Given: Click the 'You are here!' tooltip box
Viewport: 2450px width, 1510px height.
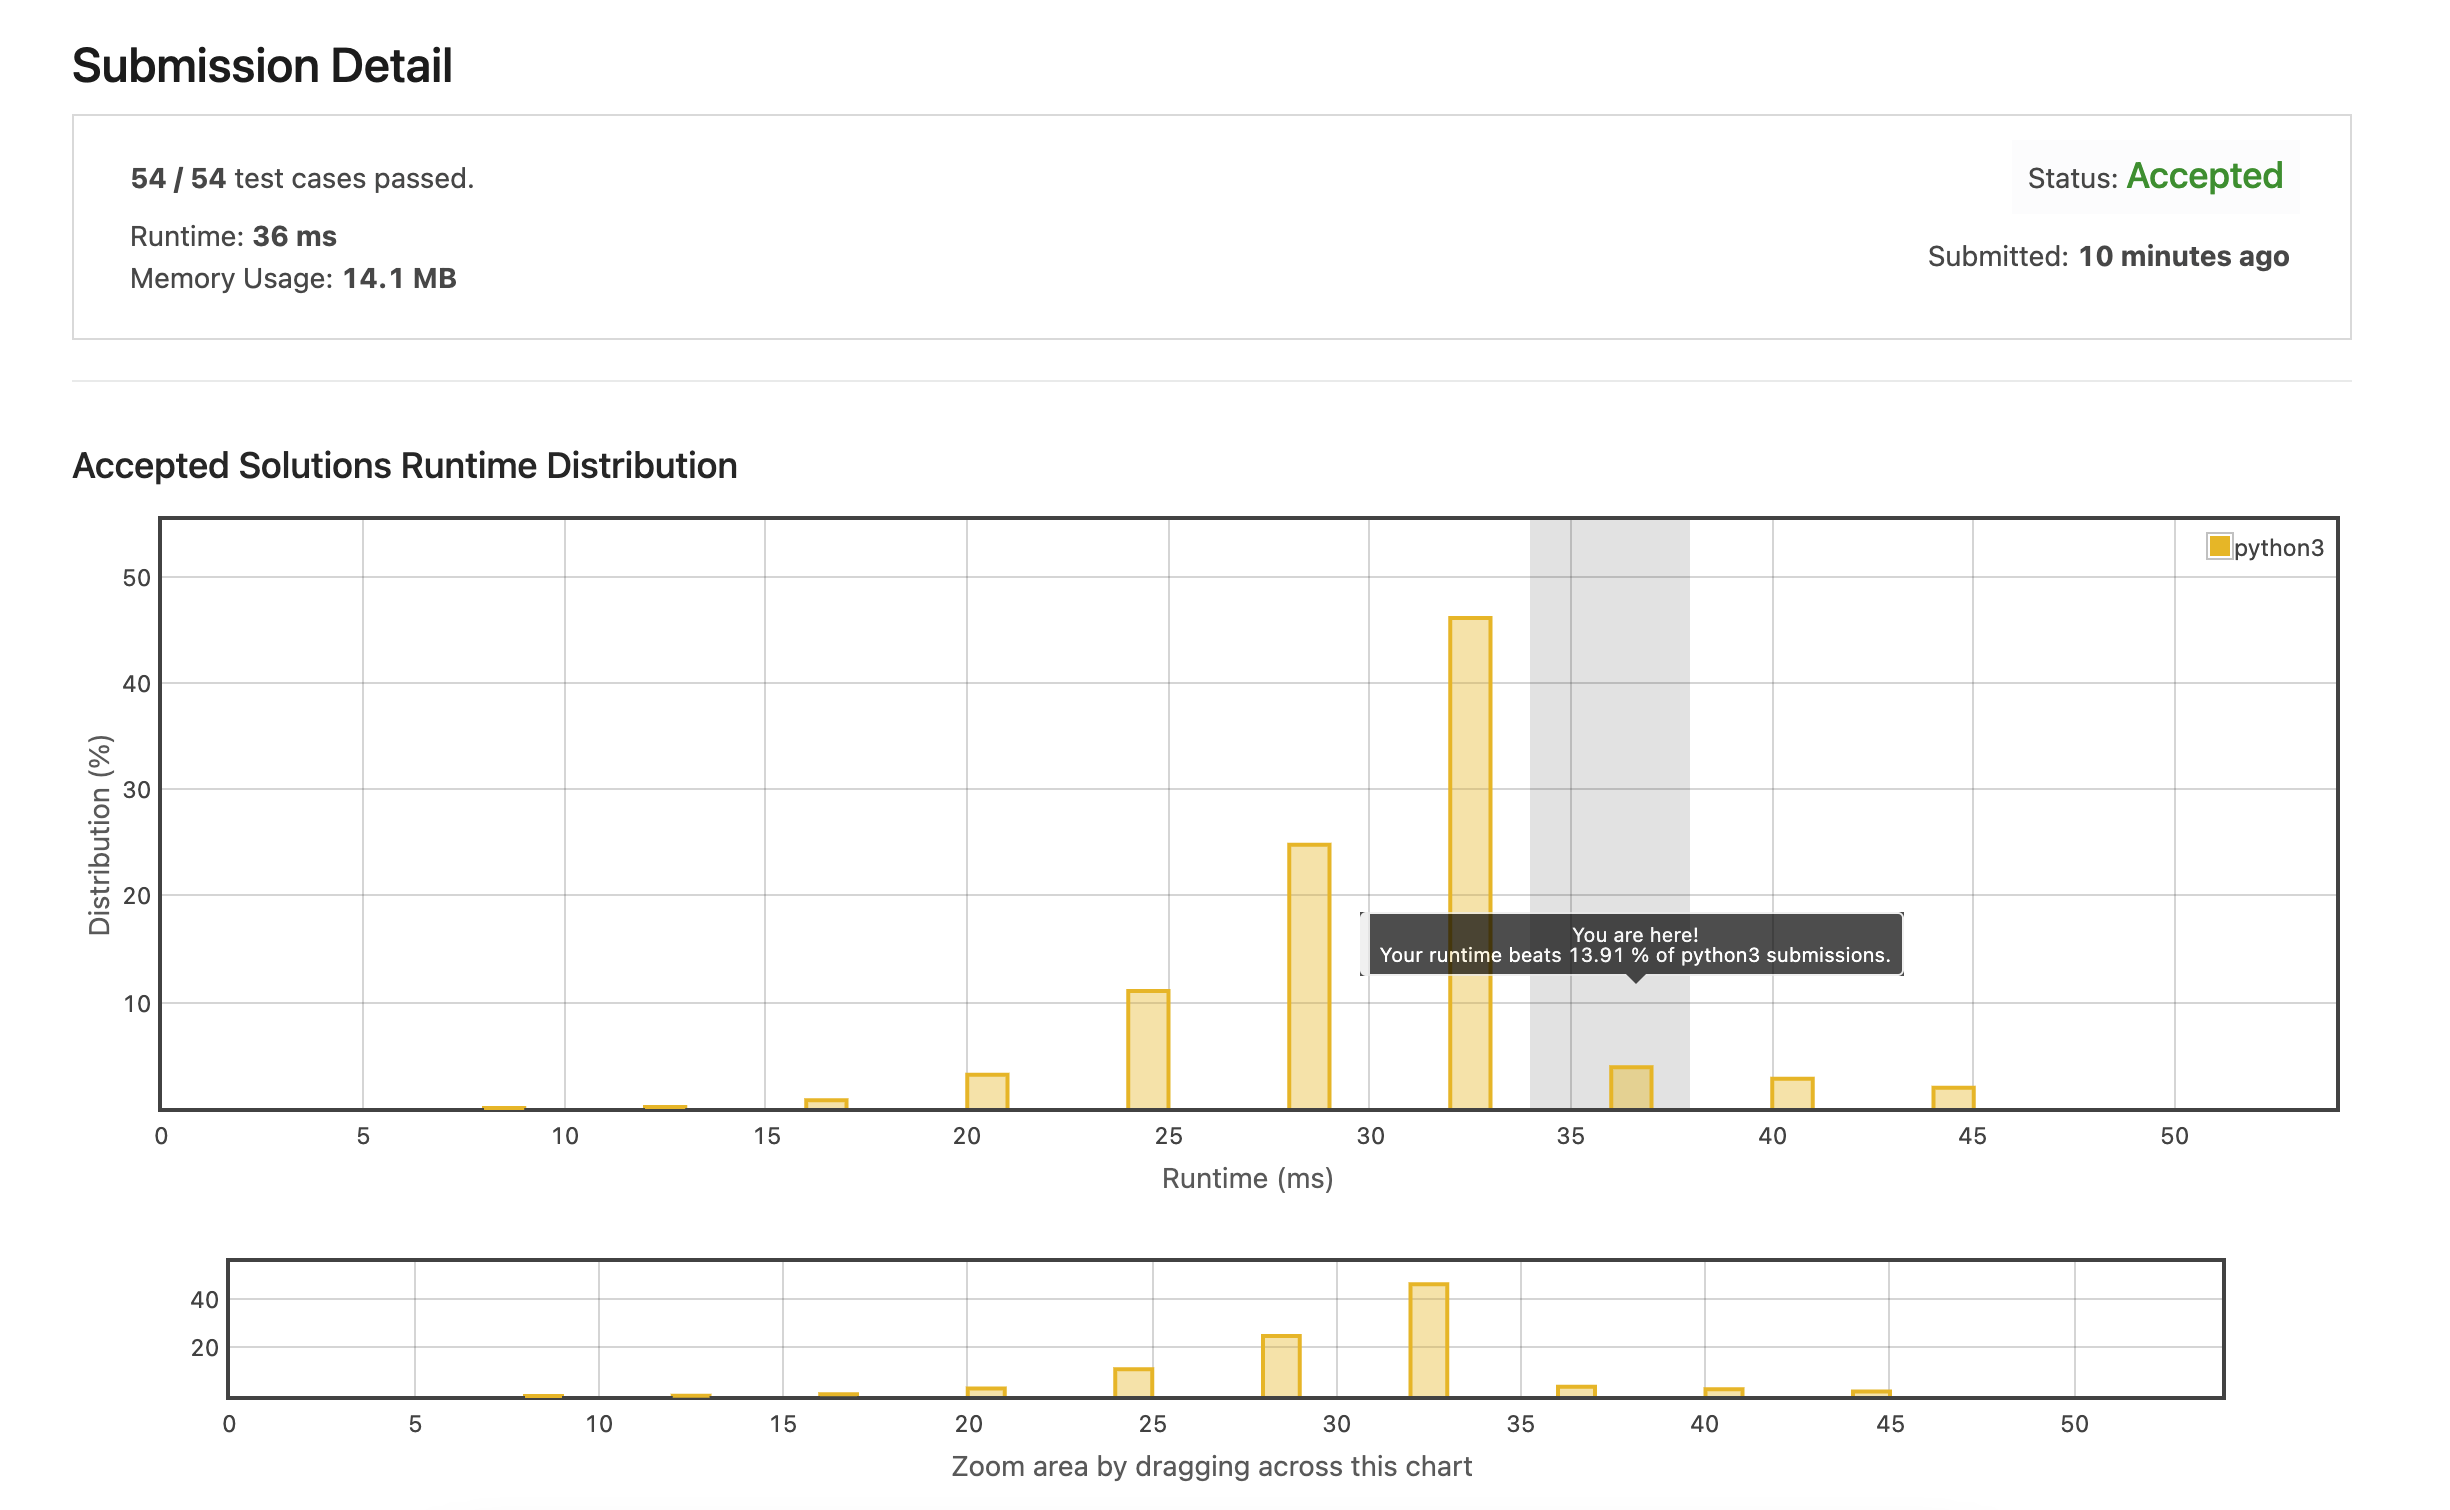Looking at the screenshot, I should pyautogui.click(x=1634, y=944).
